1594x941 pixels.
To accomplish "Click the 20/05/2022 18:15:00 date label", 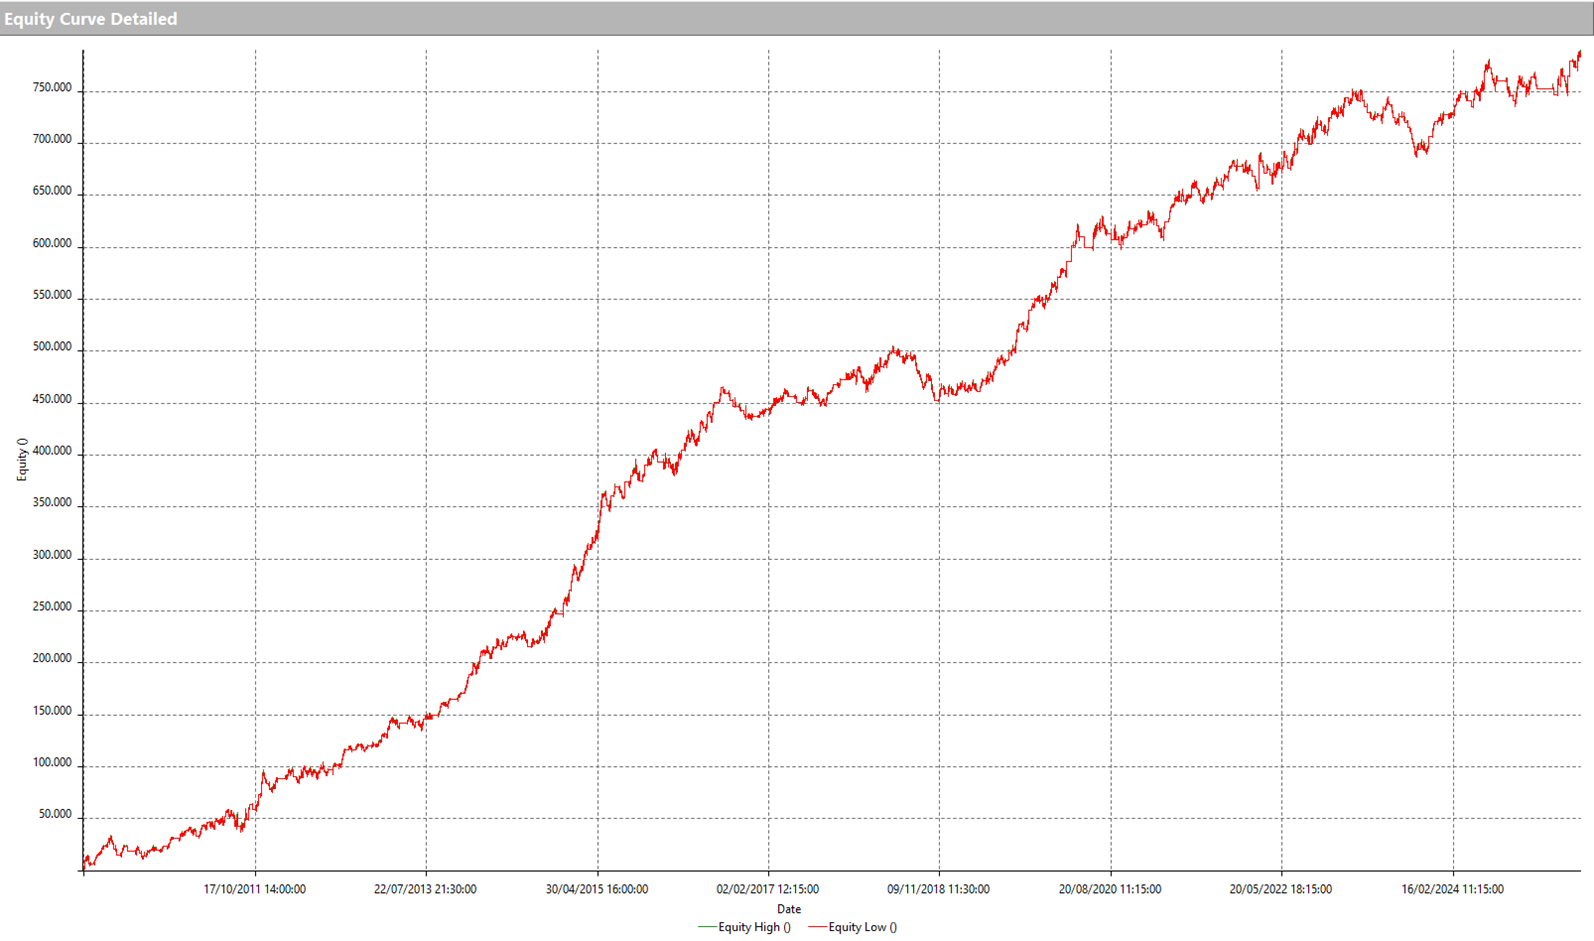I will (x=1280, y=889).
